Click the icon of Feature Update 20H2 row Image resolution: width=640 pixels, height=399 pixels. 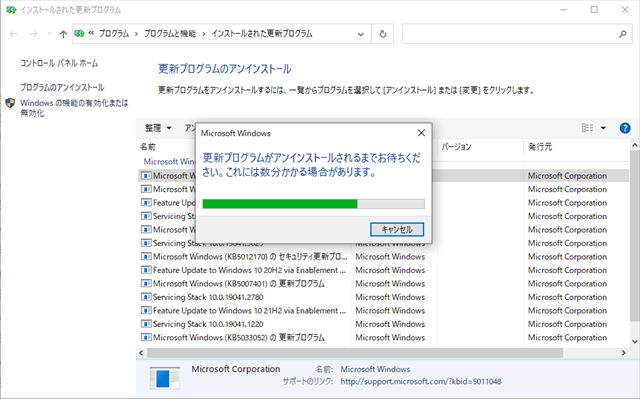pos(146,270)
